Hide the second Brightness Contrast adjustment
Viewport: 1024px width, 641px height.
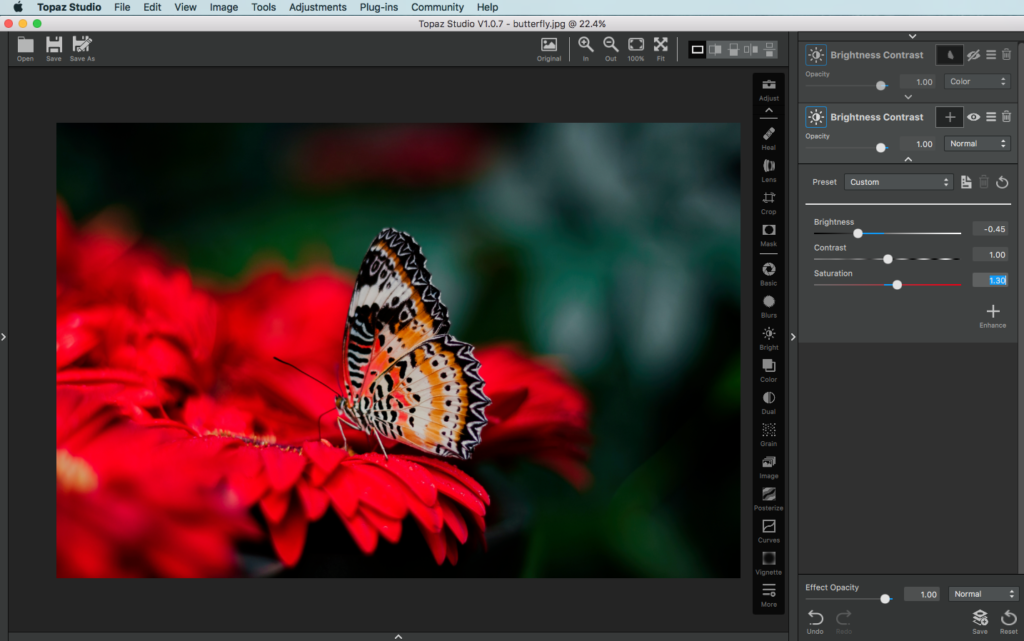[x=973, y=117]
